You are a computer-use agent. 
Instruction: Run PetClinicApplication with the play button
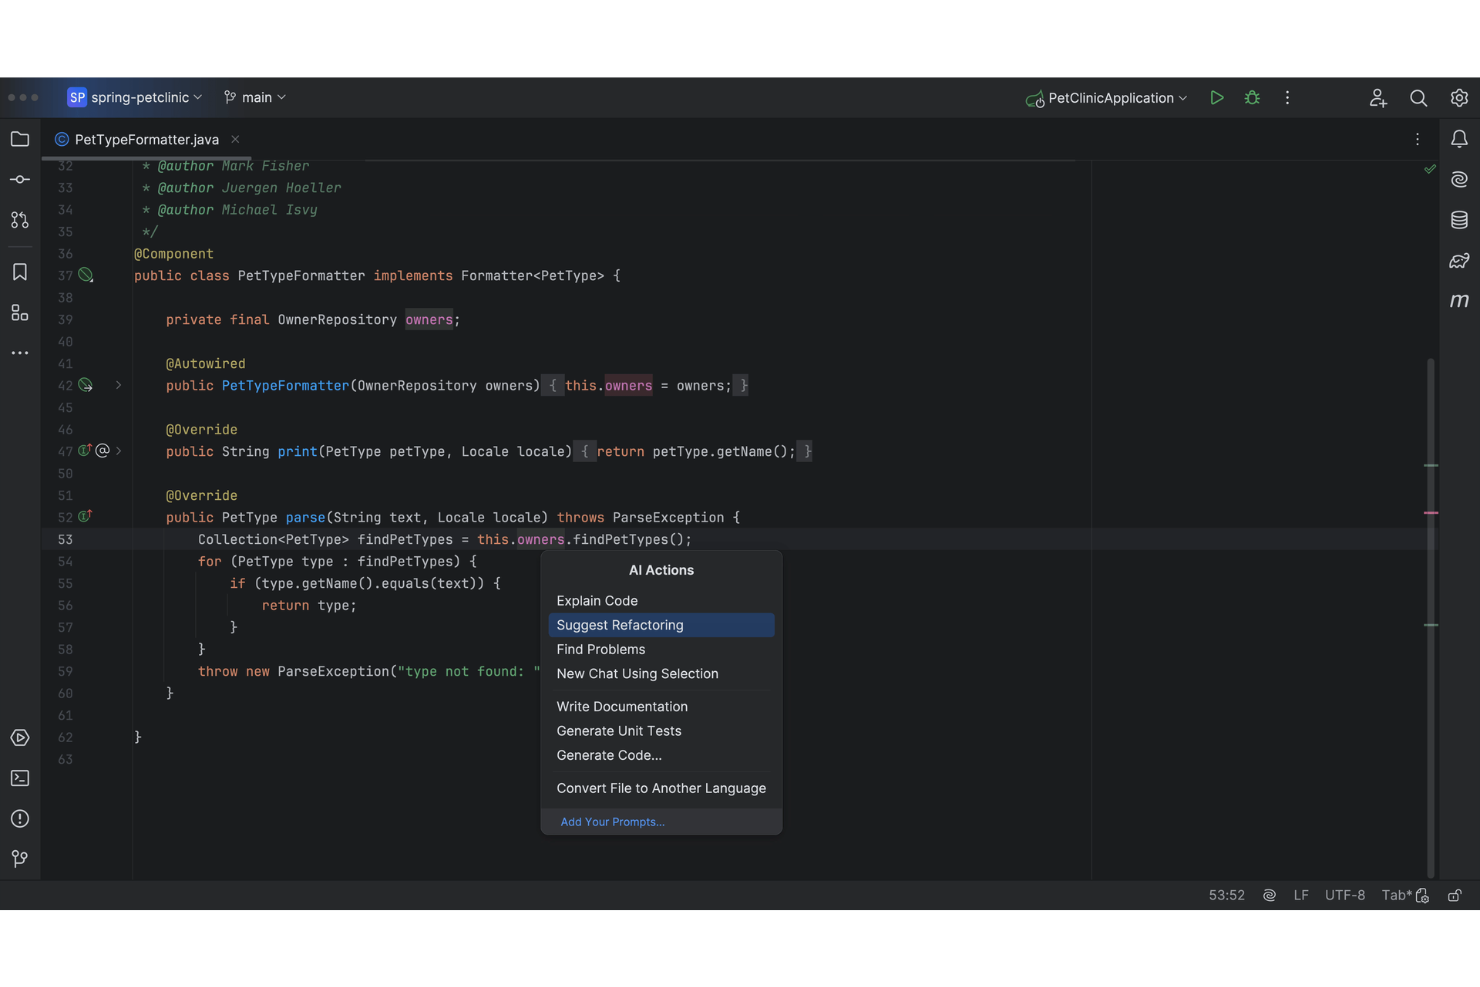tap(1216, 98)
